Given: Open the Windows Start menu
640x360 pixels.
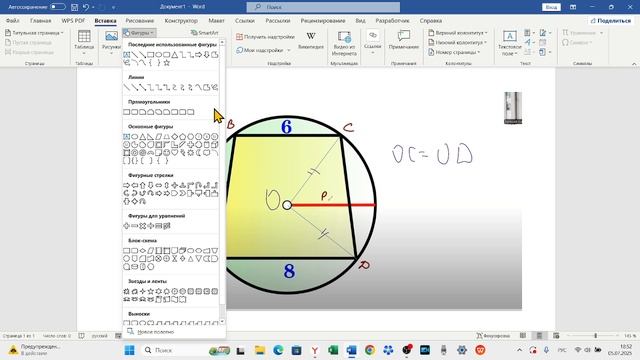Looking at the screenshot, I should (x=129, y=350).
